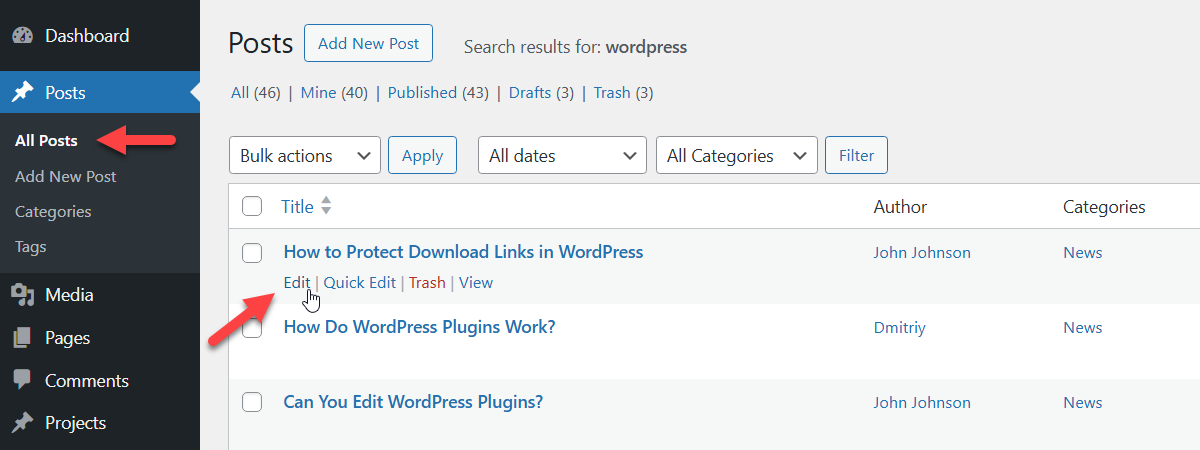Open the Pages menu item
The width and height of the screenshot is (1200, 450).
(100, 338)
